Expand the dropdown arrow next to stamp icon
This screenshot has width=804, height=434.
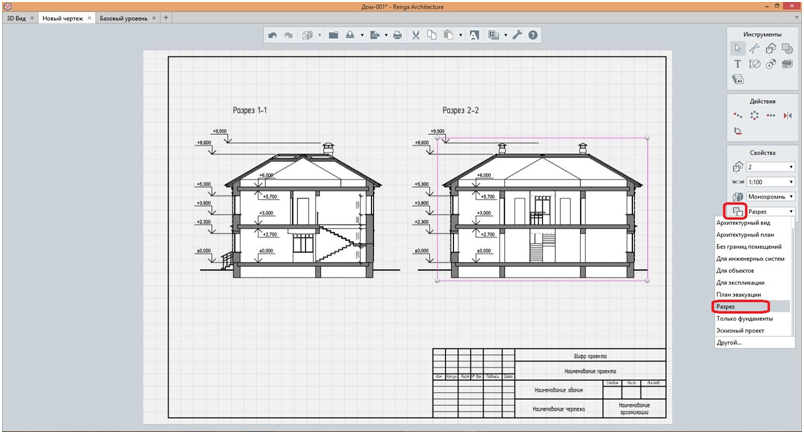pos(362,35)
